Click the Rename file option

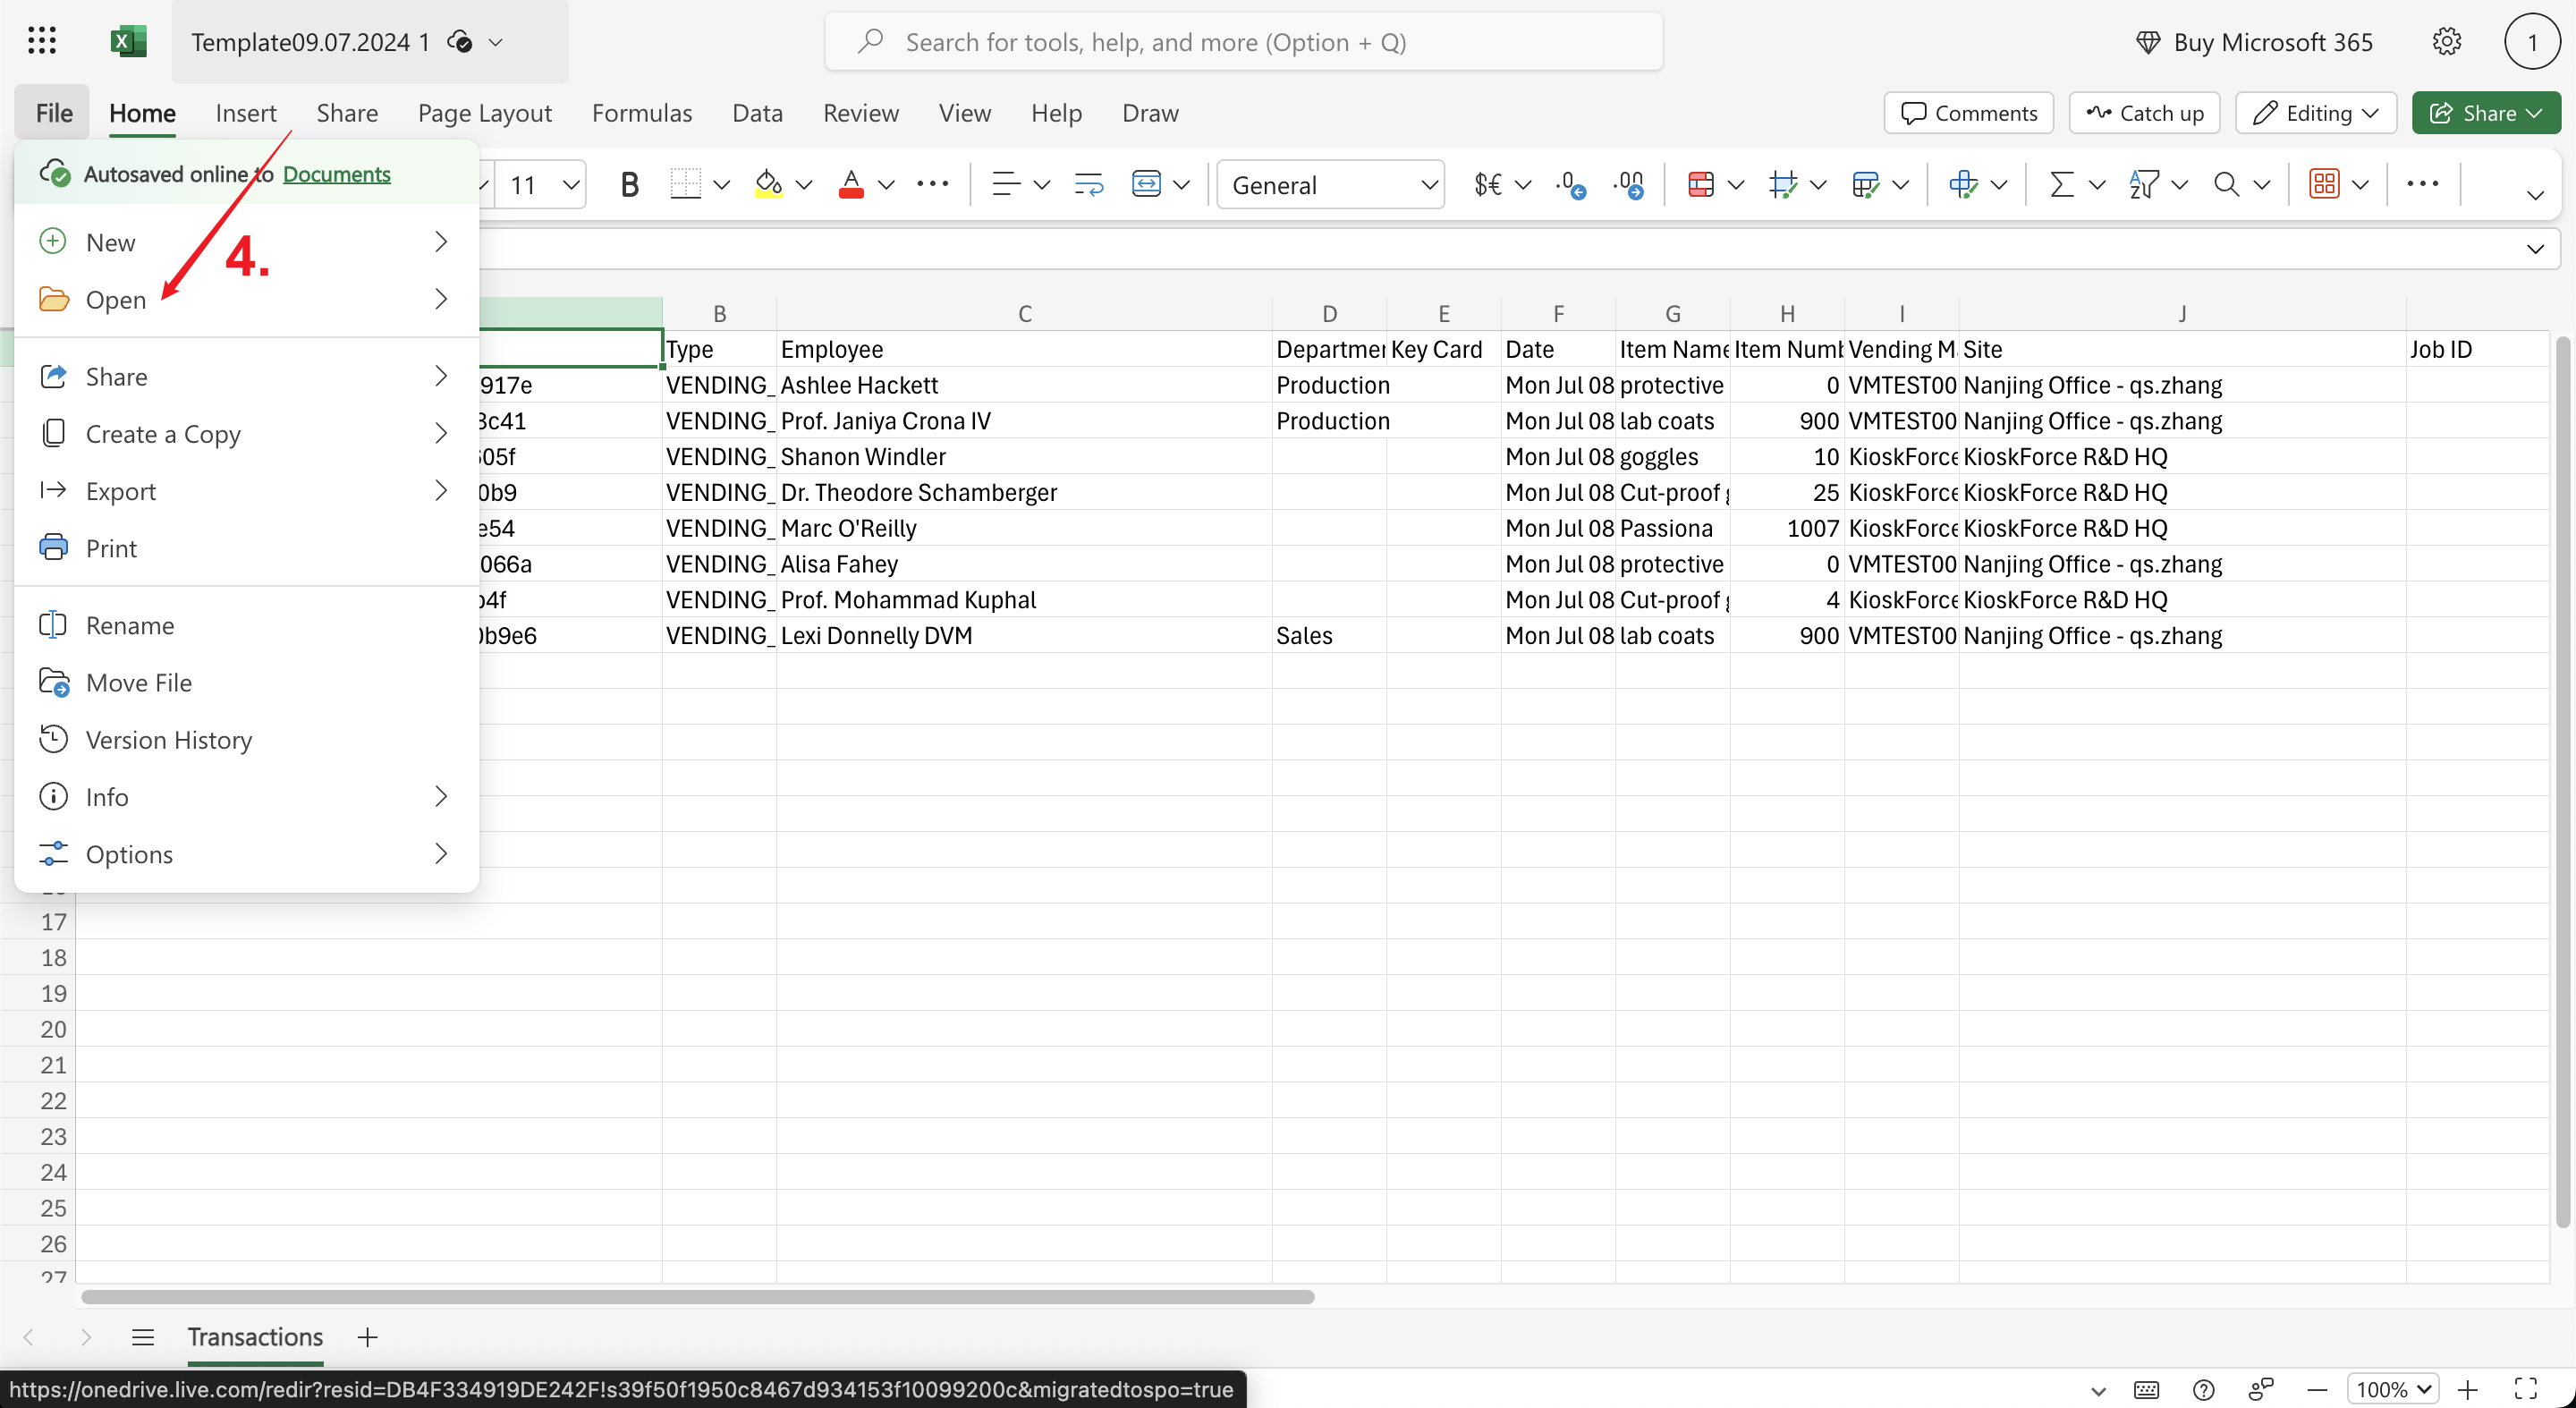(x=130, y=624)
